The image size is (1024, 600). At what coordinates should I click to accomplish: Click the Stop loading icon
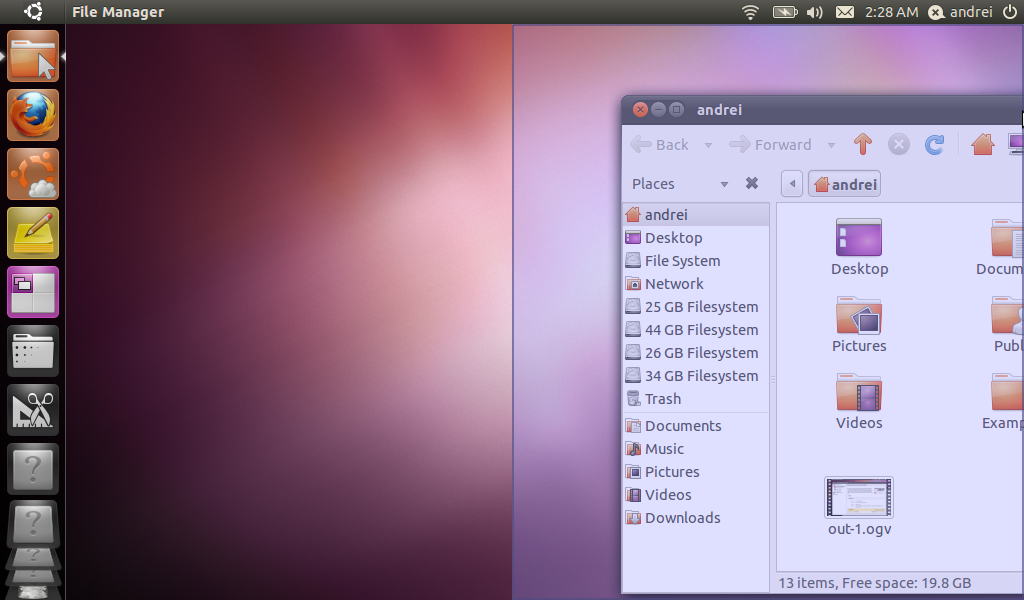pos(899,144)
